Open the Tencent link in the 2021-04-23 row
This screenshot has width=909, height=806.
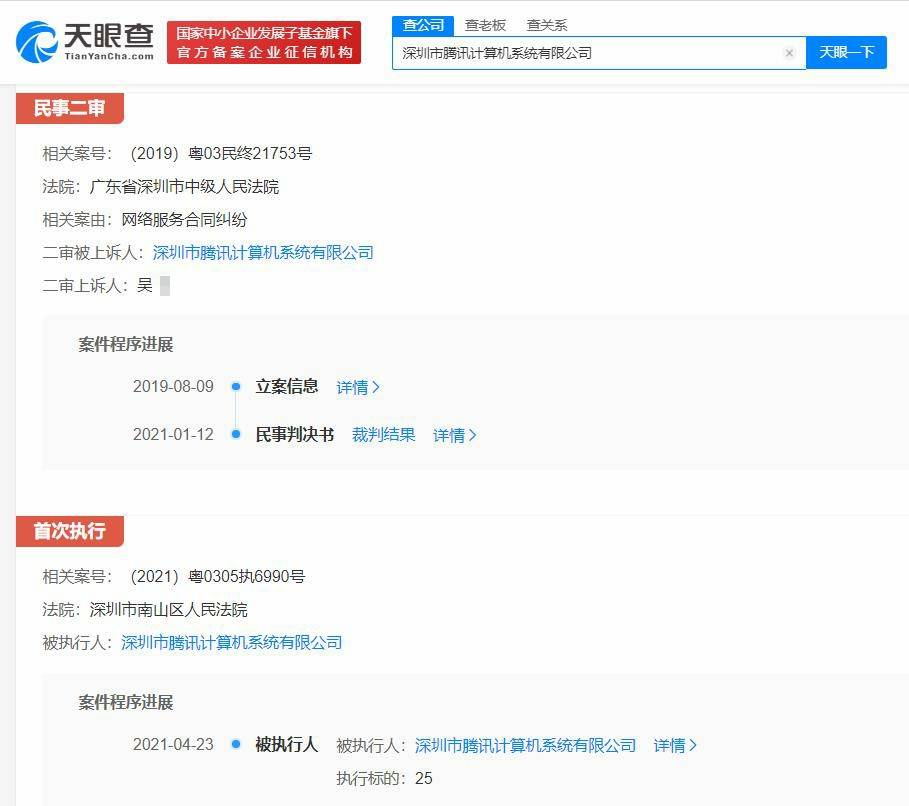(x=525, y=745)
